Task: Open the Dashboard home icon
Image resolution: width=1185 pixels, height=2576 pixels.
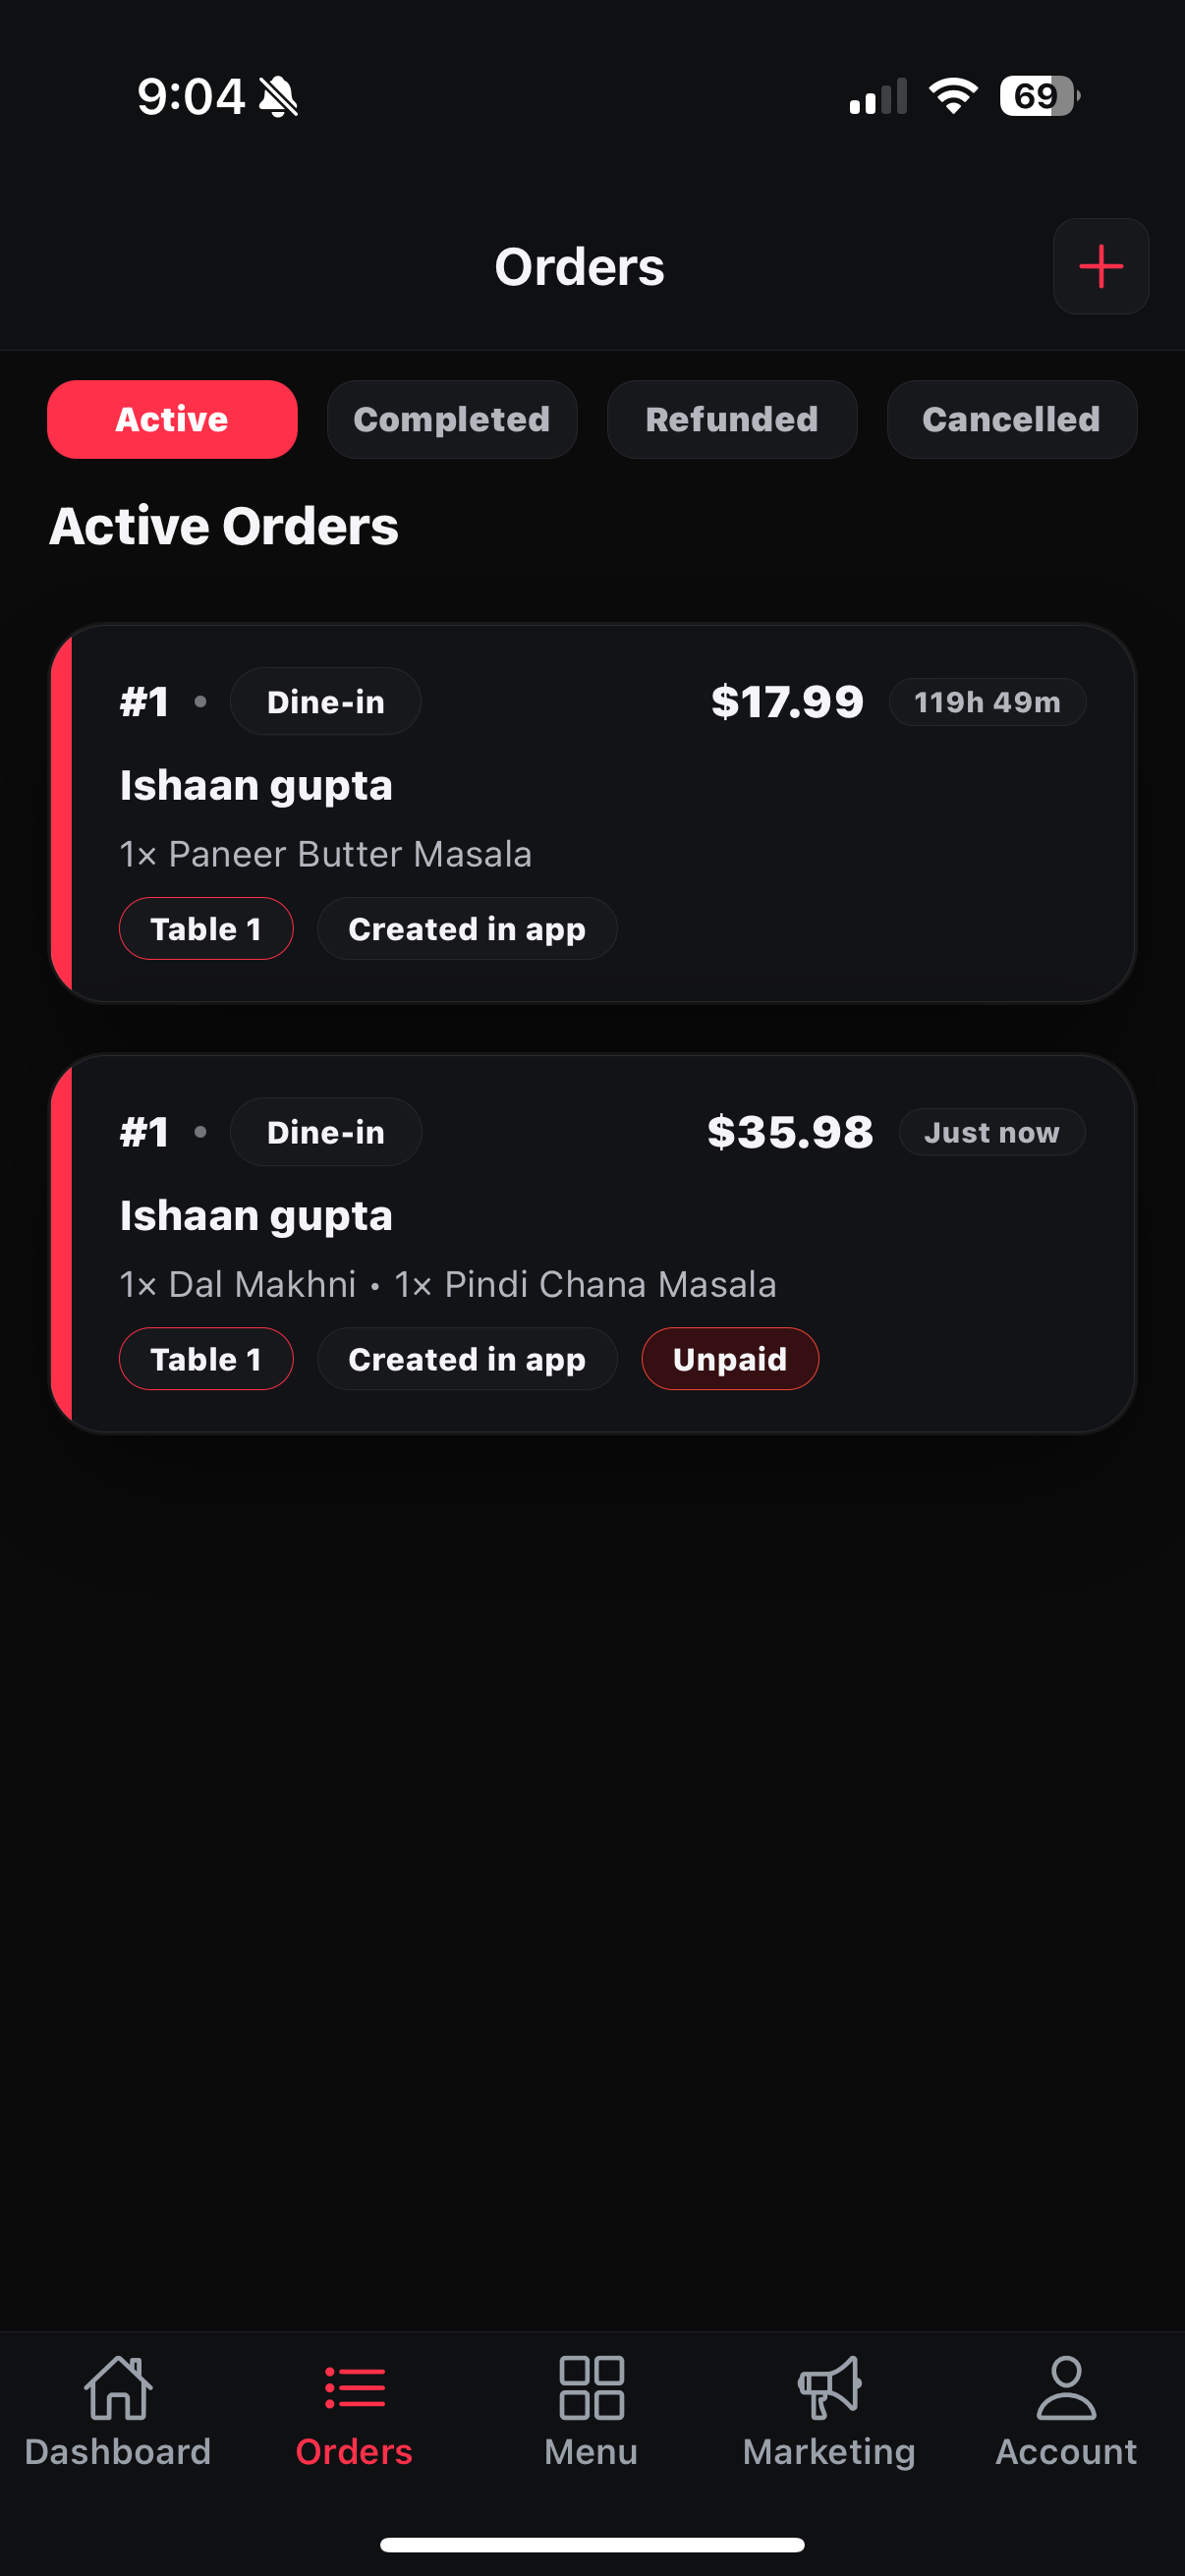Action: tap(118, 2388)
